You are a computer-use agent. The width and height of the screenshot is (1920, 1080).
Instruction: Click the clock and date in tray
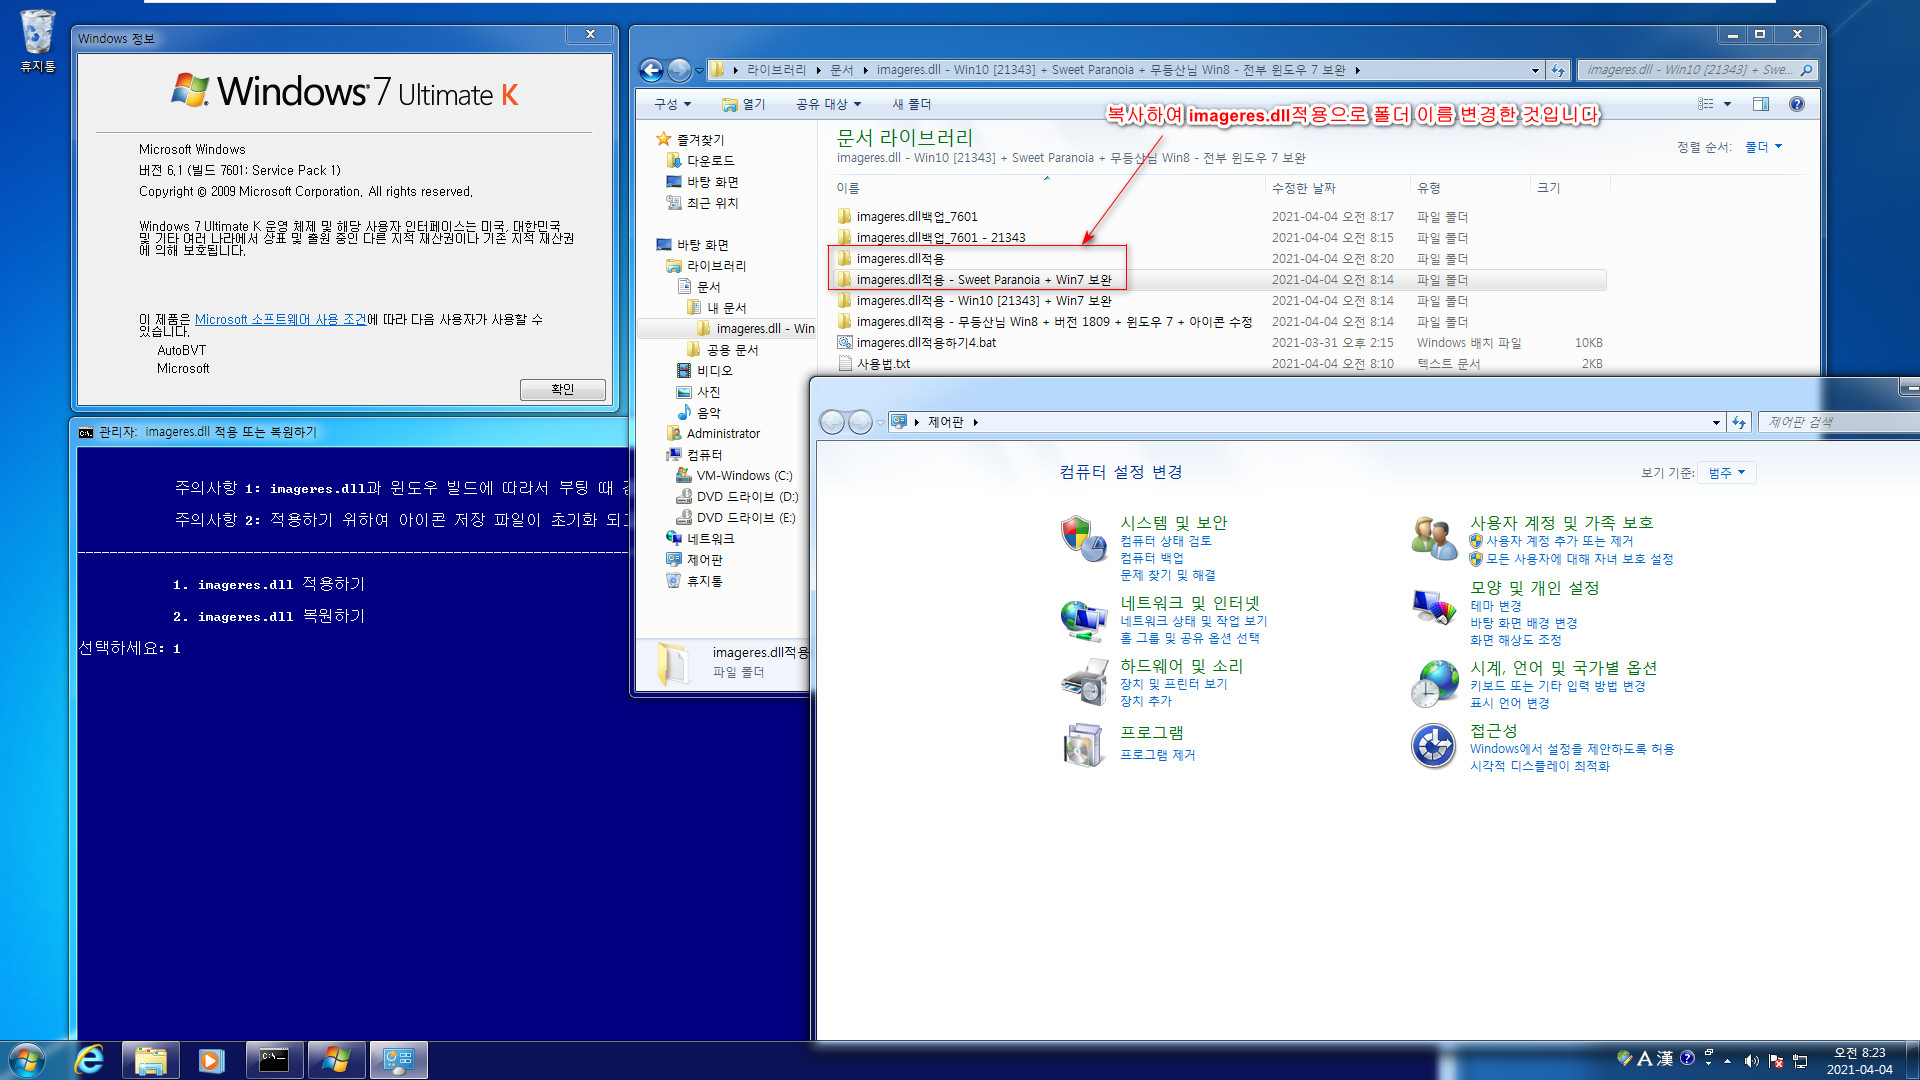[x=1859, y=1061]
